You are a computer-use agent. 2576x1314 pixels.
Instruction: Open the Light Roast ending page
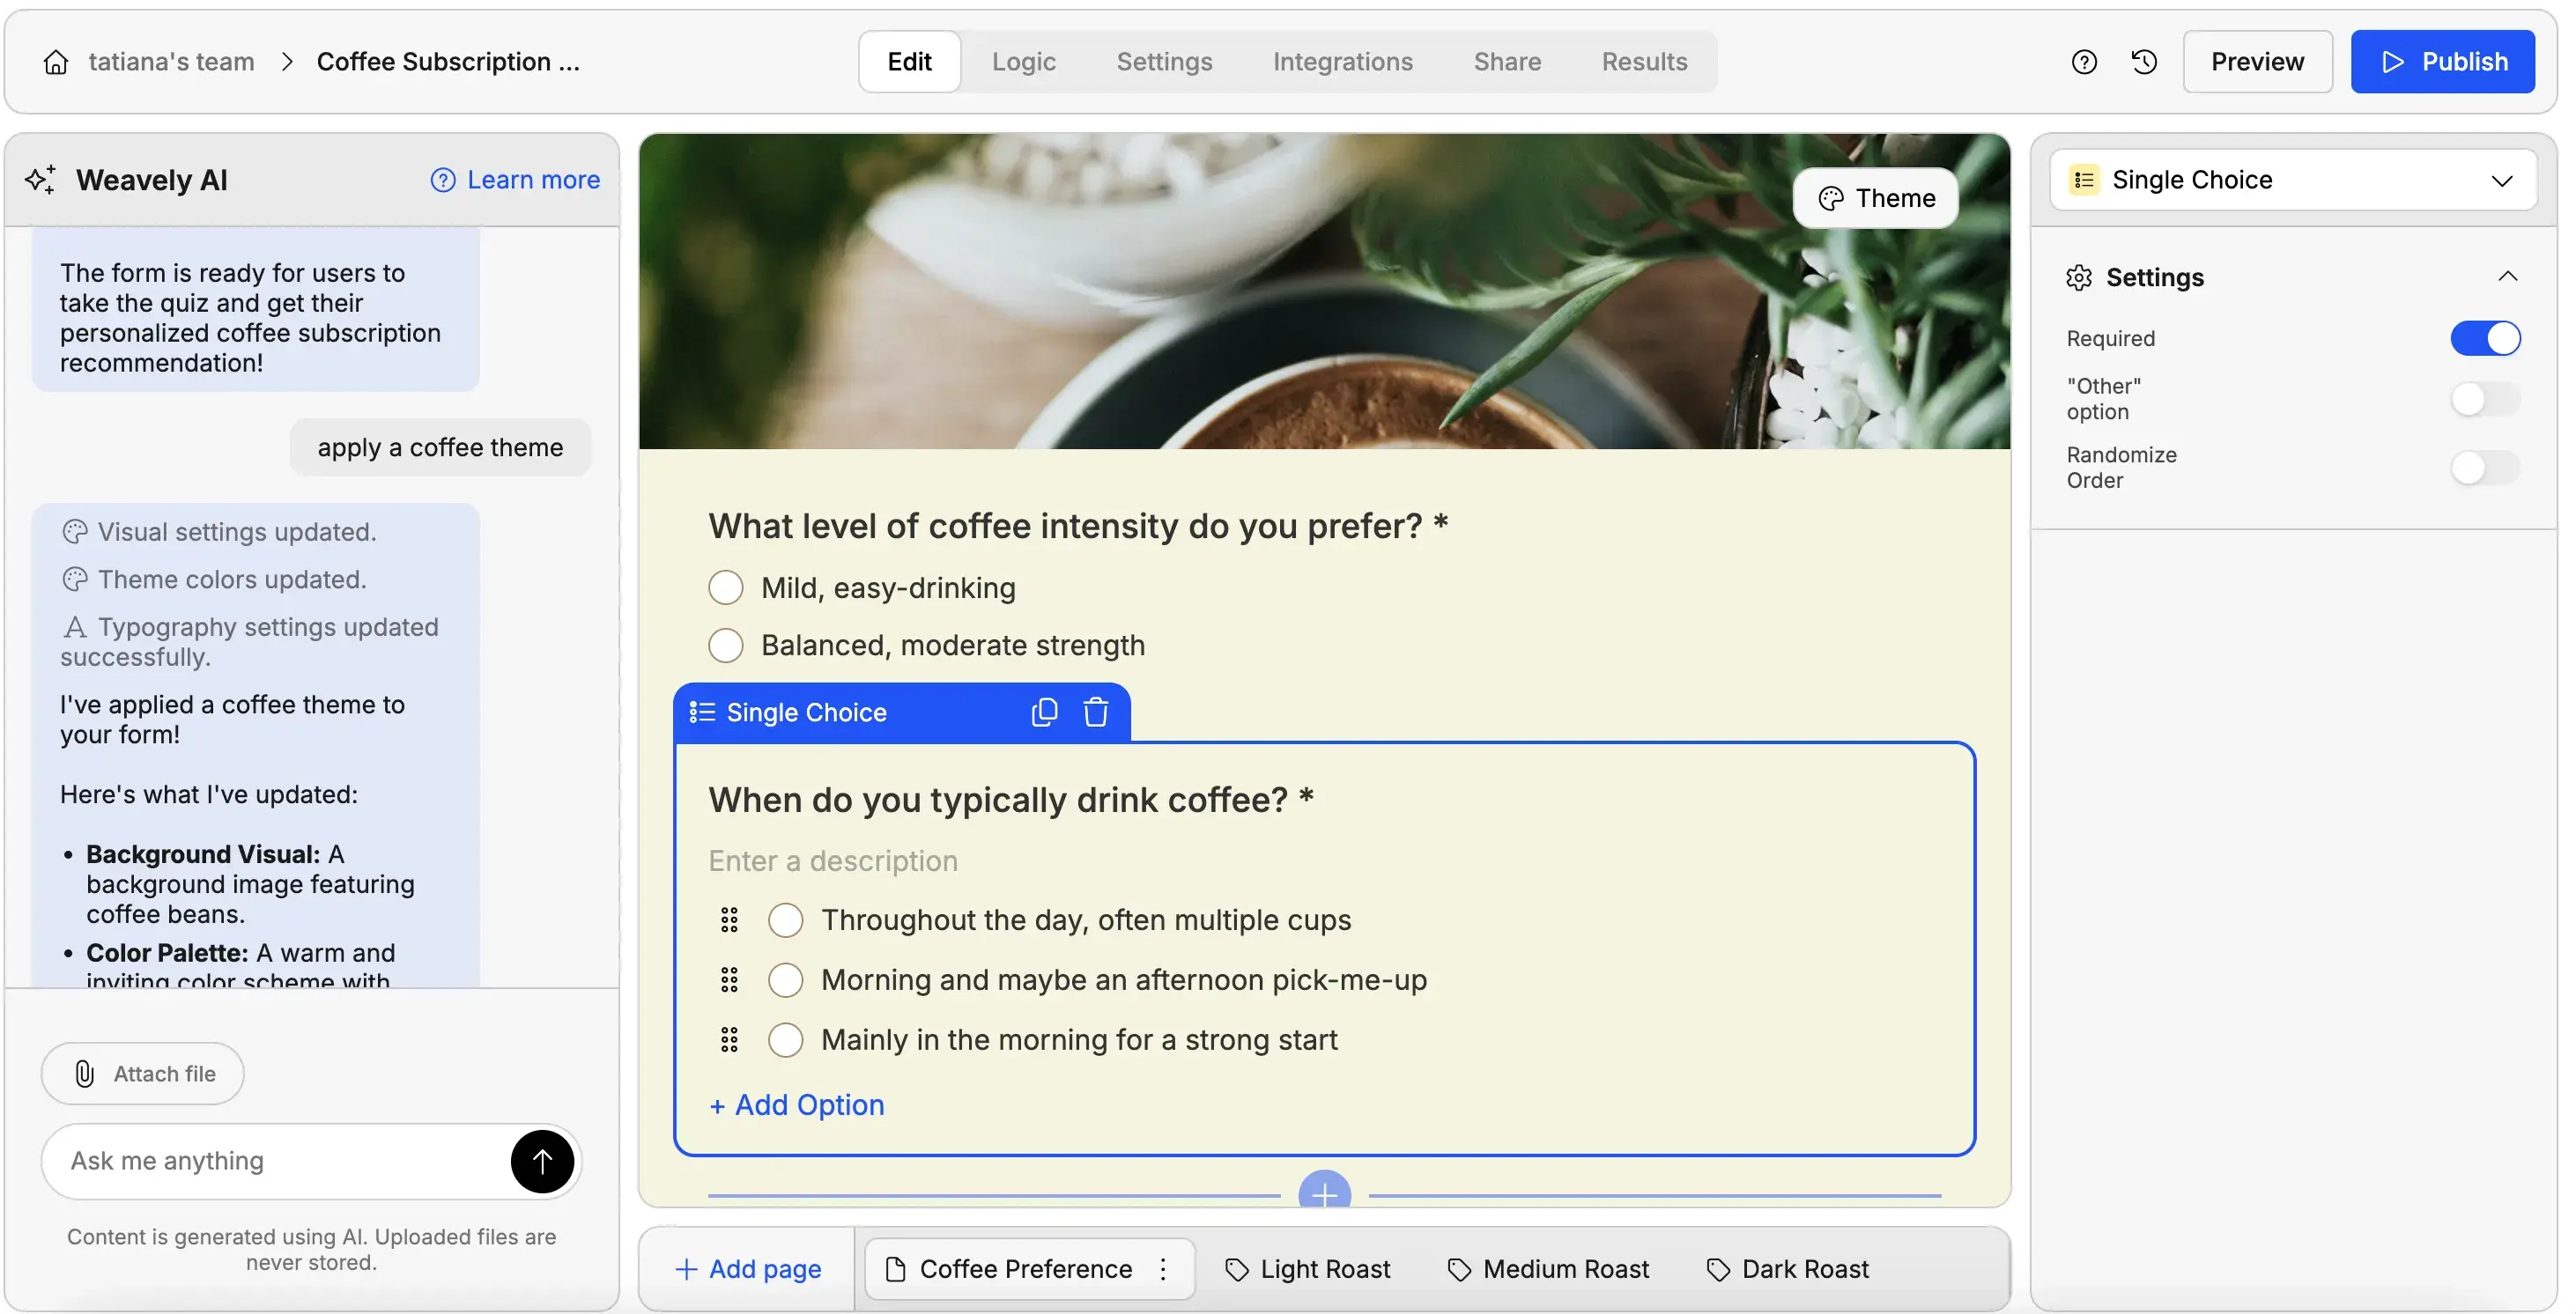click(x=1307, y=1269)
